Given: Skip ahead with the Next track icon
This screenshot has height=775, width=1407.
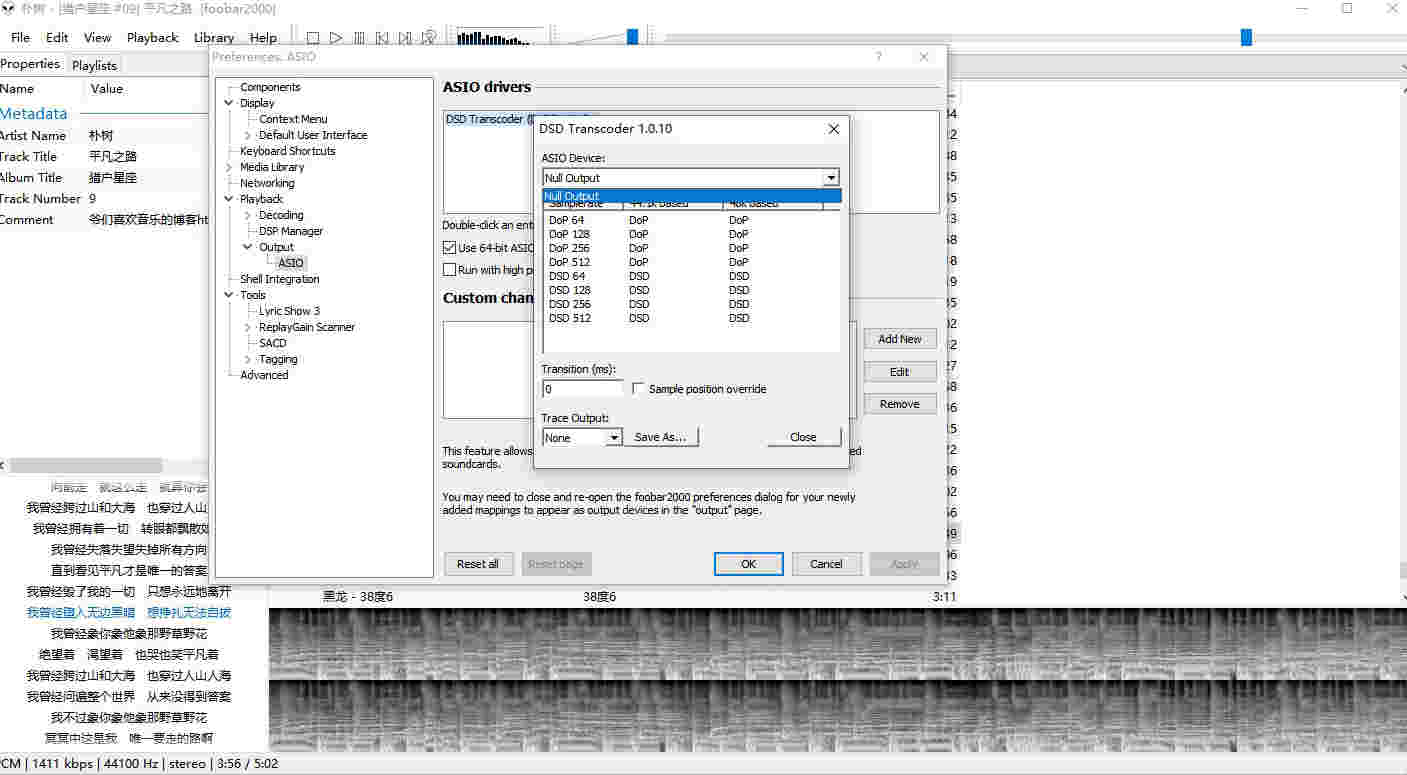Looking at the screenshot, I should (x=405, y=38).
